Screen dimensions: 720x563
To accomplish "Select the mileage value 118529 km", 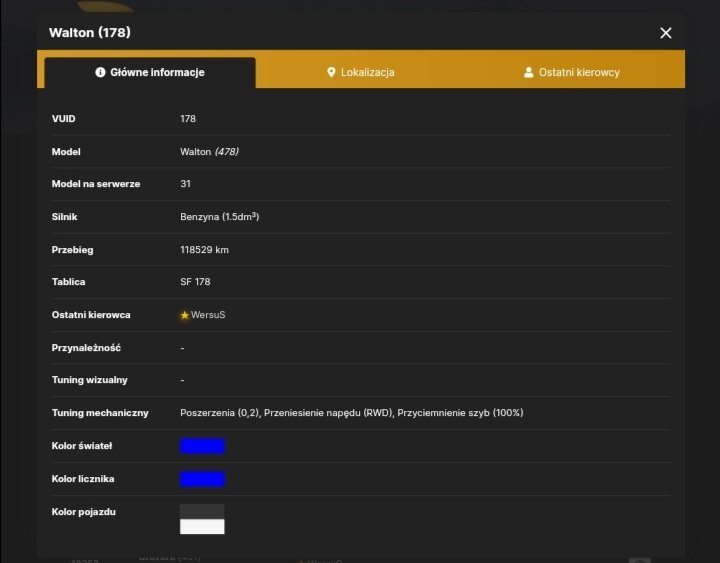I will point(204,250).
